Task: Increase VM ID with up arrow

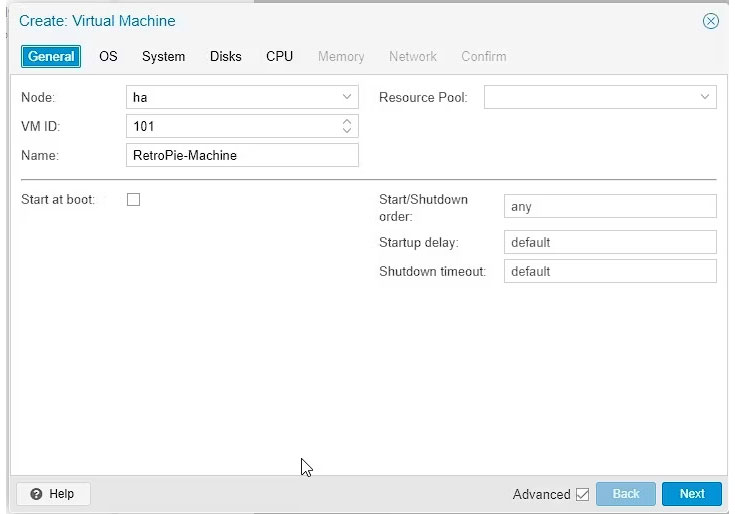Action: (347, 121)
